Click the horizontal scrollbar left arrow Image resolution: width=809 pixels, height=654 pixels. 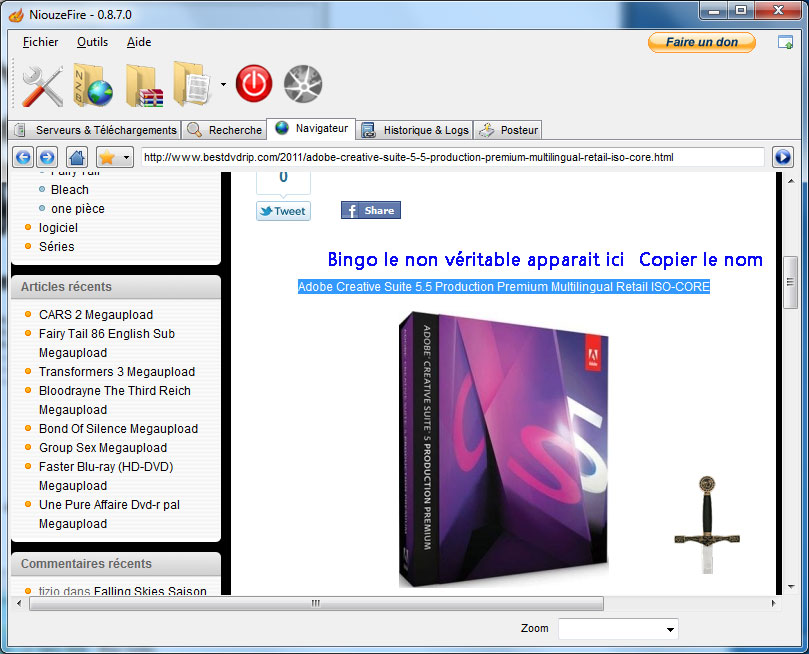click(x=19, y=603)
